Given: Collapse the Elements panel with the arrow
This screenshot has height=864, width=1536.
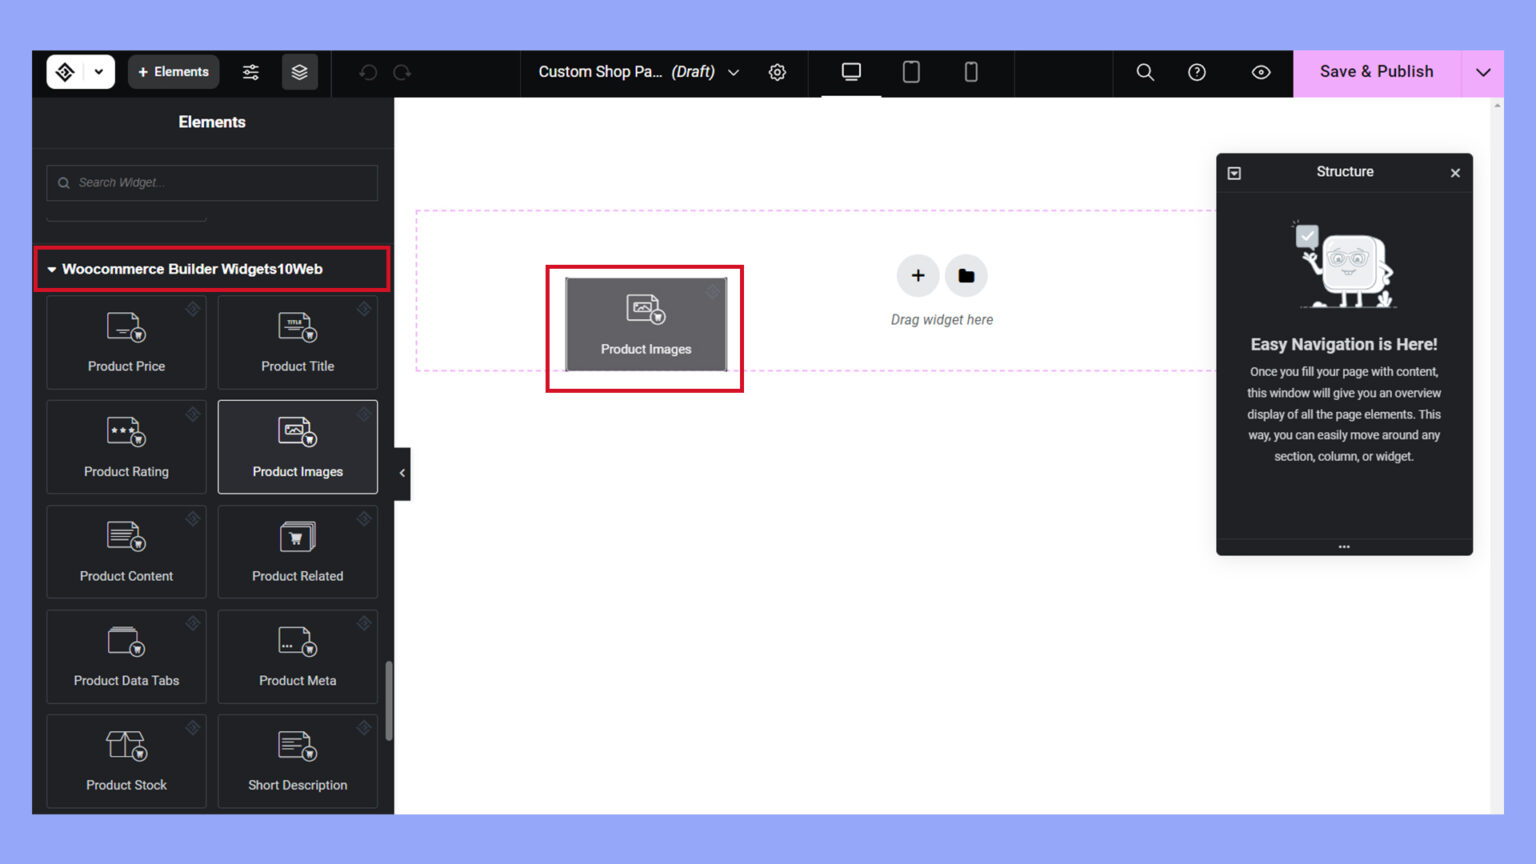Looking at the screenshot, I should click(402, 473).
